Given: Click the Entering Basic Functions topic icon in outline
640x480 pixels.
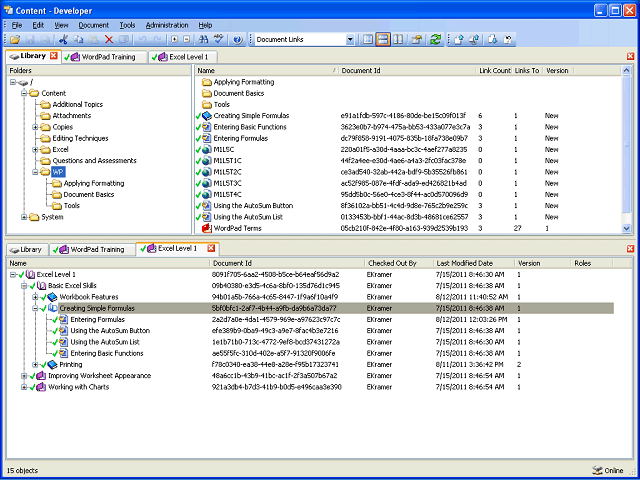Looking at the screenshot, I should (x=63, y=353).
